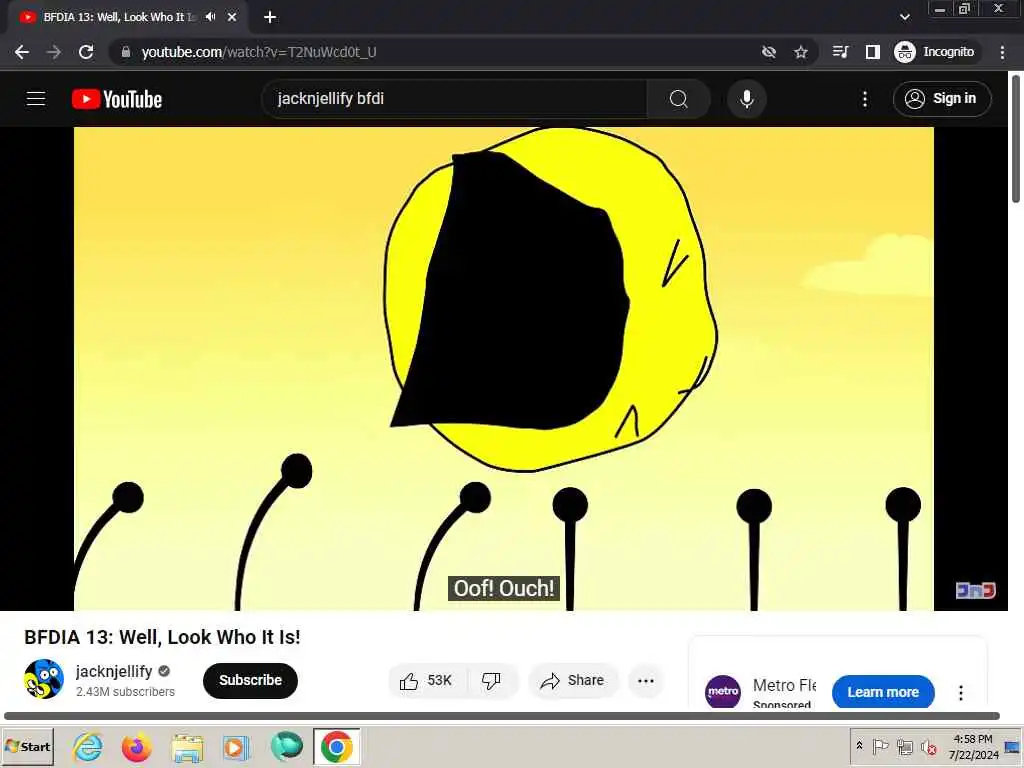Open the third-party cookies blocked eye icon
The width and height of the screenshot is (1024, 768).
(x=769, y=52)
